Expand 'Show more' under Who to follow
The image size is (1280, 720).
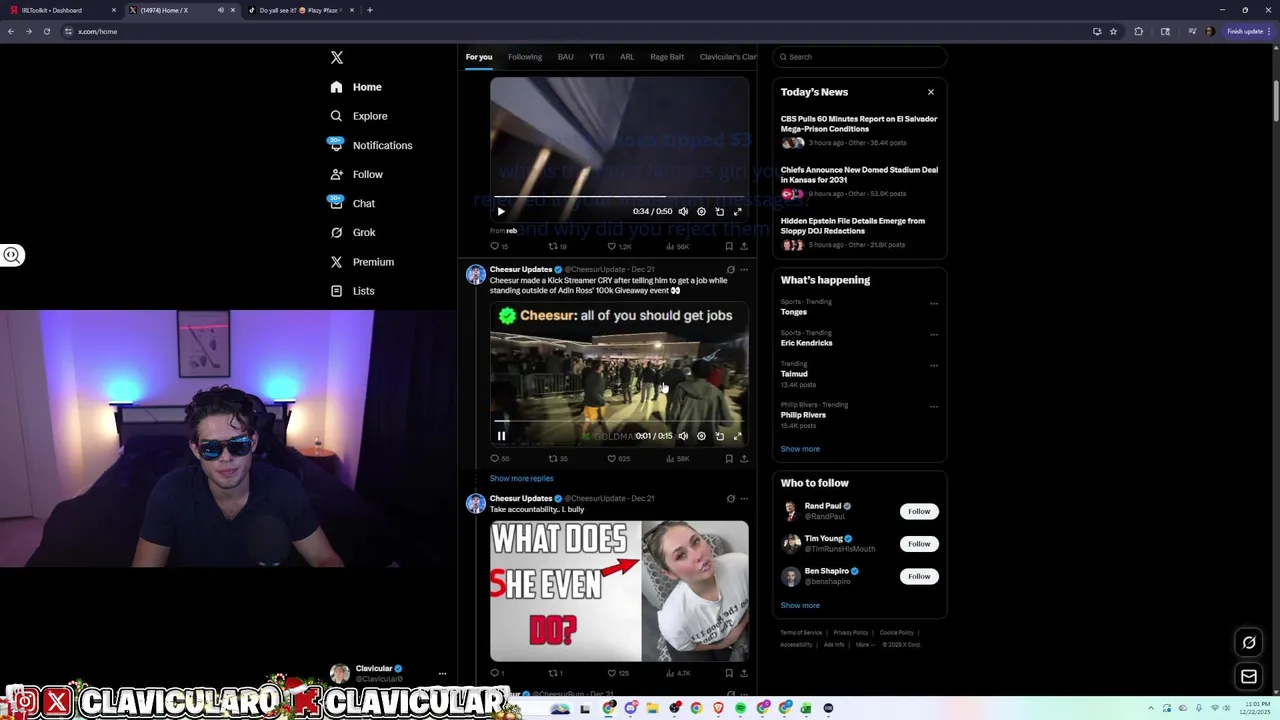point(800,605)
